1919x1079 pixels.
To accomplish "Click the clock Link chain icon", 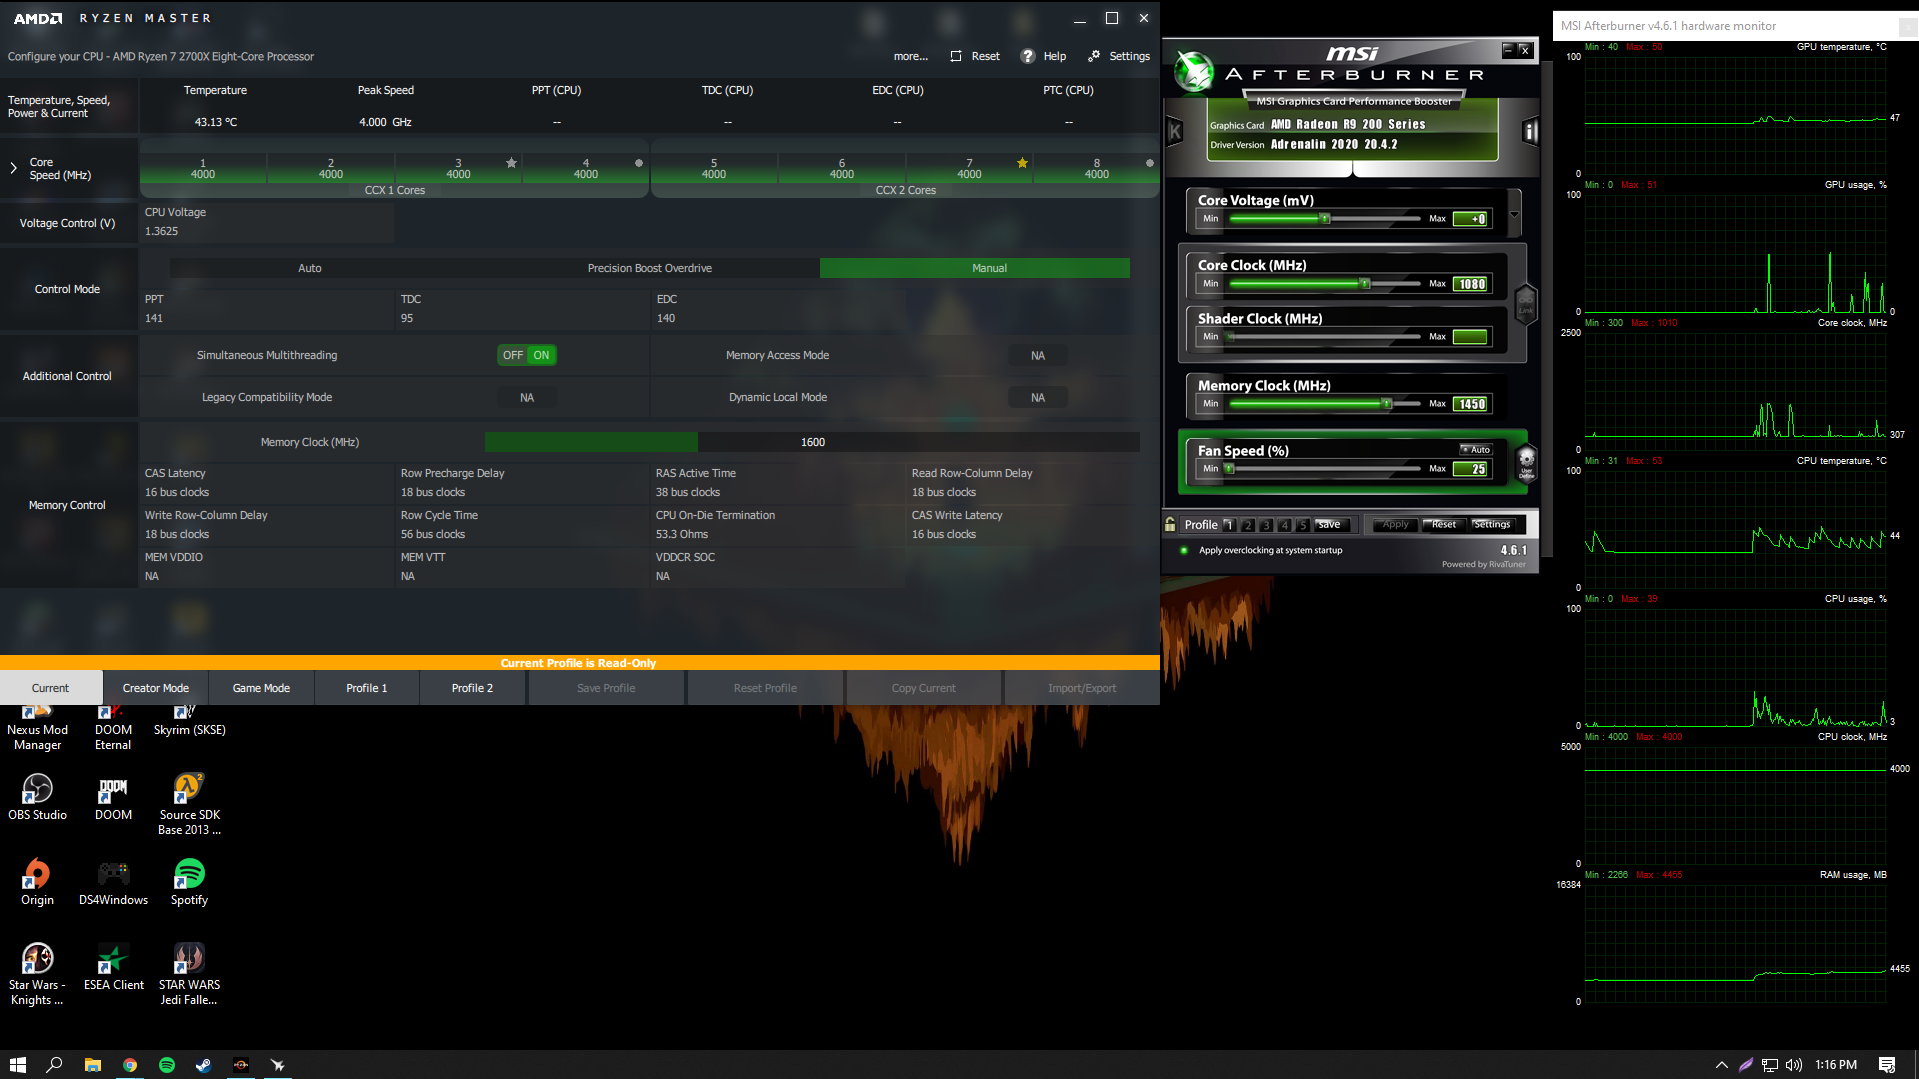I will click(x=1525, y=303).
